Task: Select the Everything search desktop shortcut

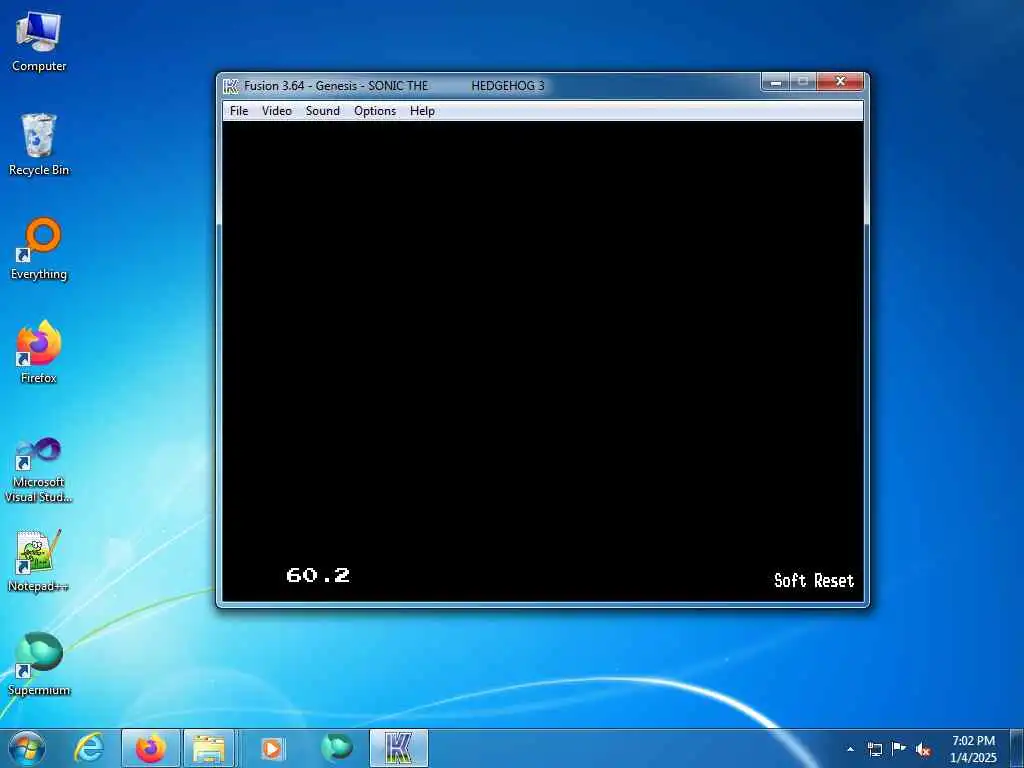Action: coord(39,249)
